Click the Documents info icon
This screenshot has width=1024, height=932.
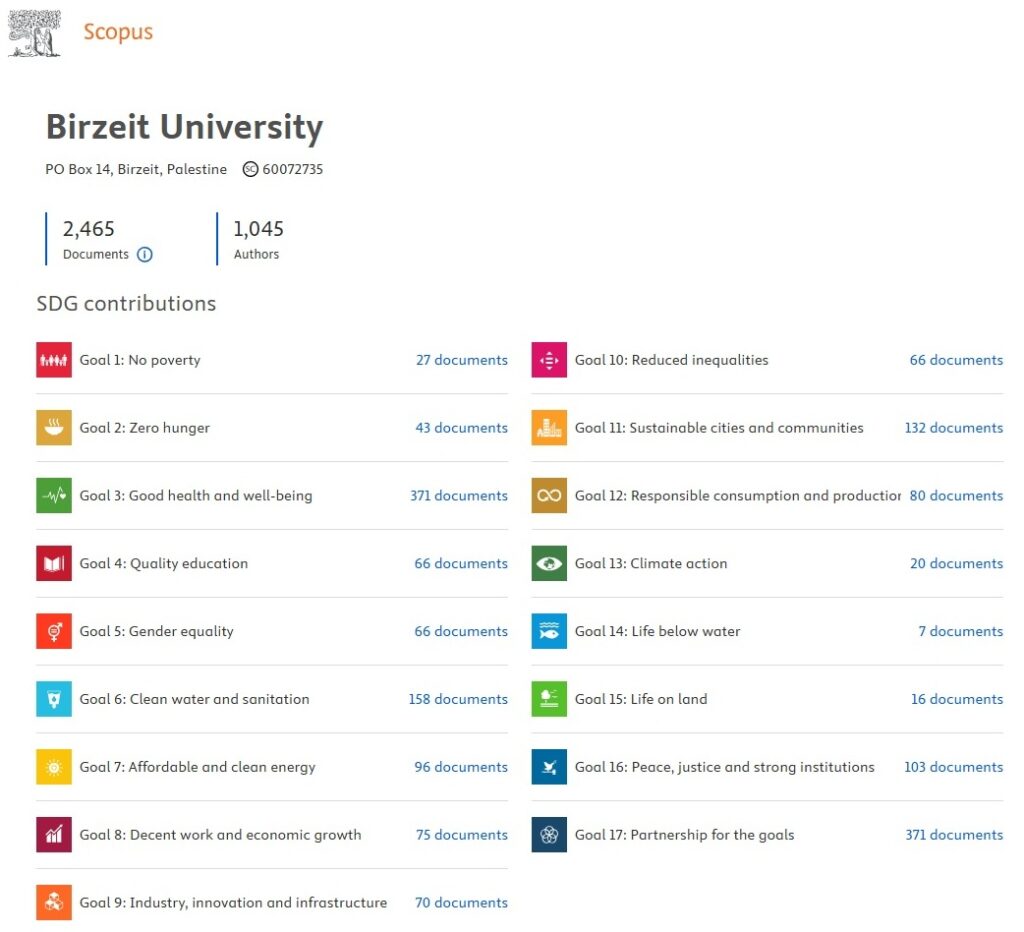pyautogui.click(x=145, y=254)
